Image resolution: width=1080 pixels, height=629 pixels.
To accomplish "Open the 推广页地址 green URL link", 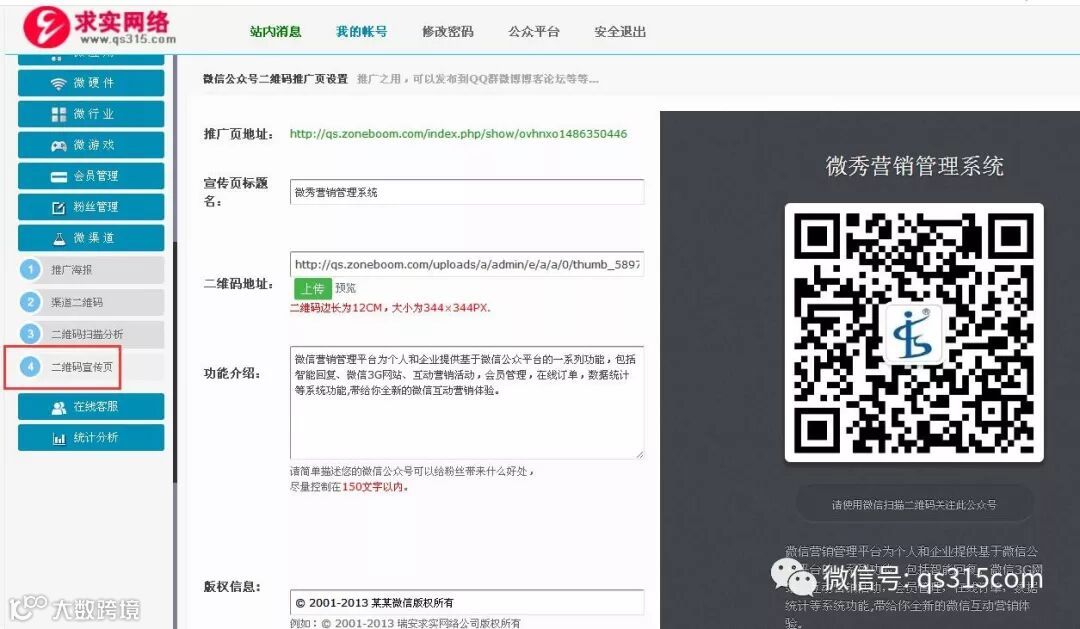I will coord(458,134).
